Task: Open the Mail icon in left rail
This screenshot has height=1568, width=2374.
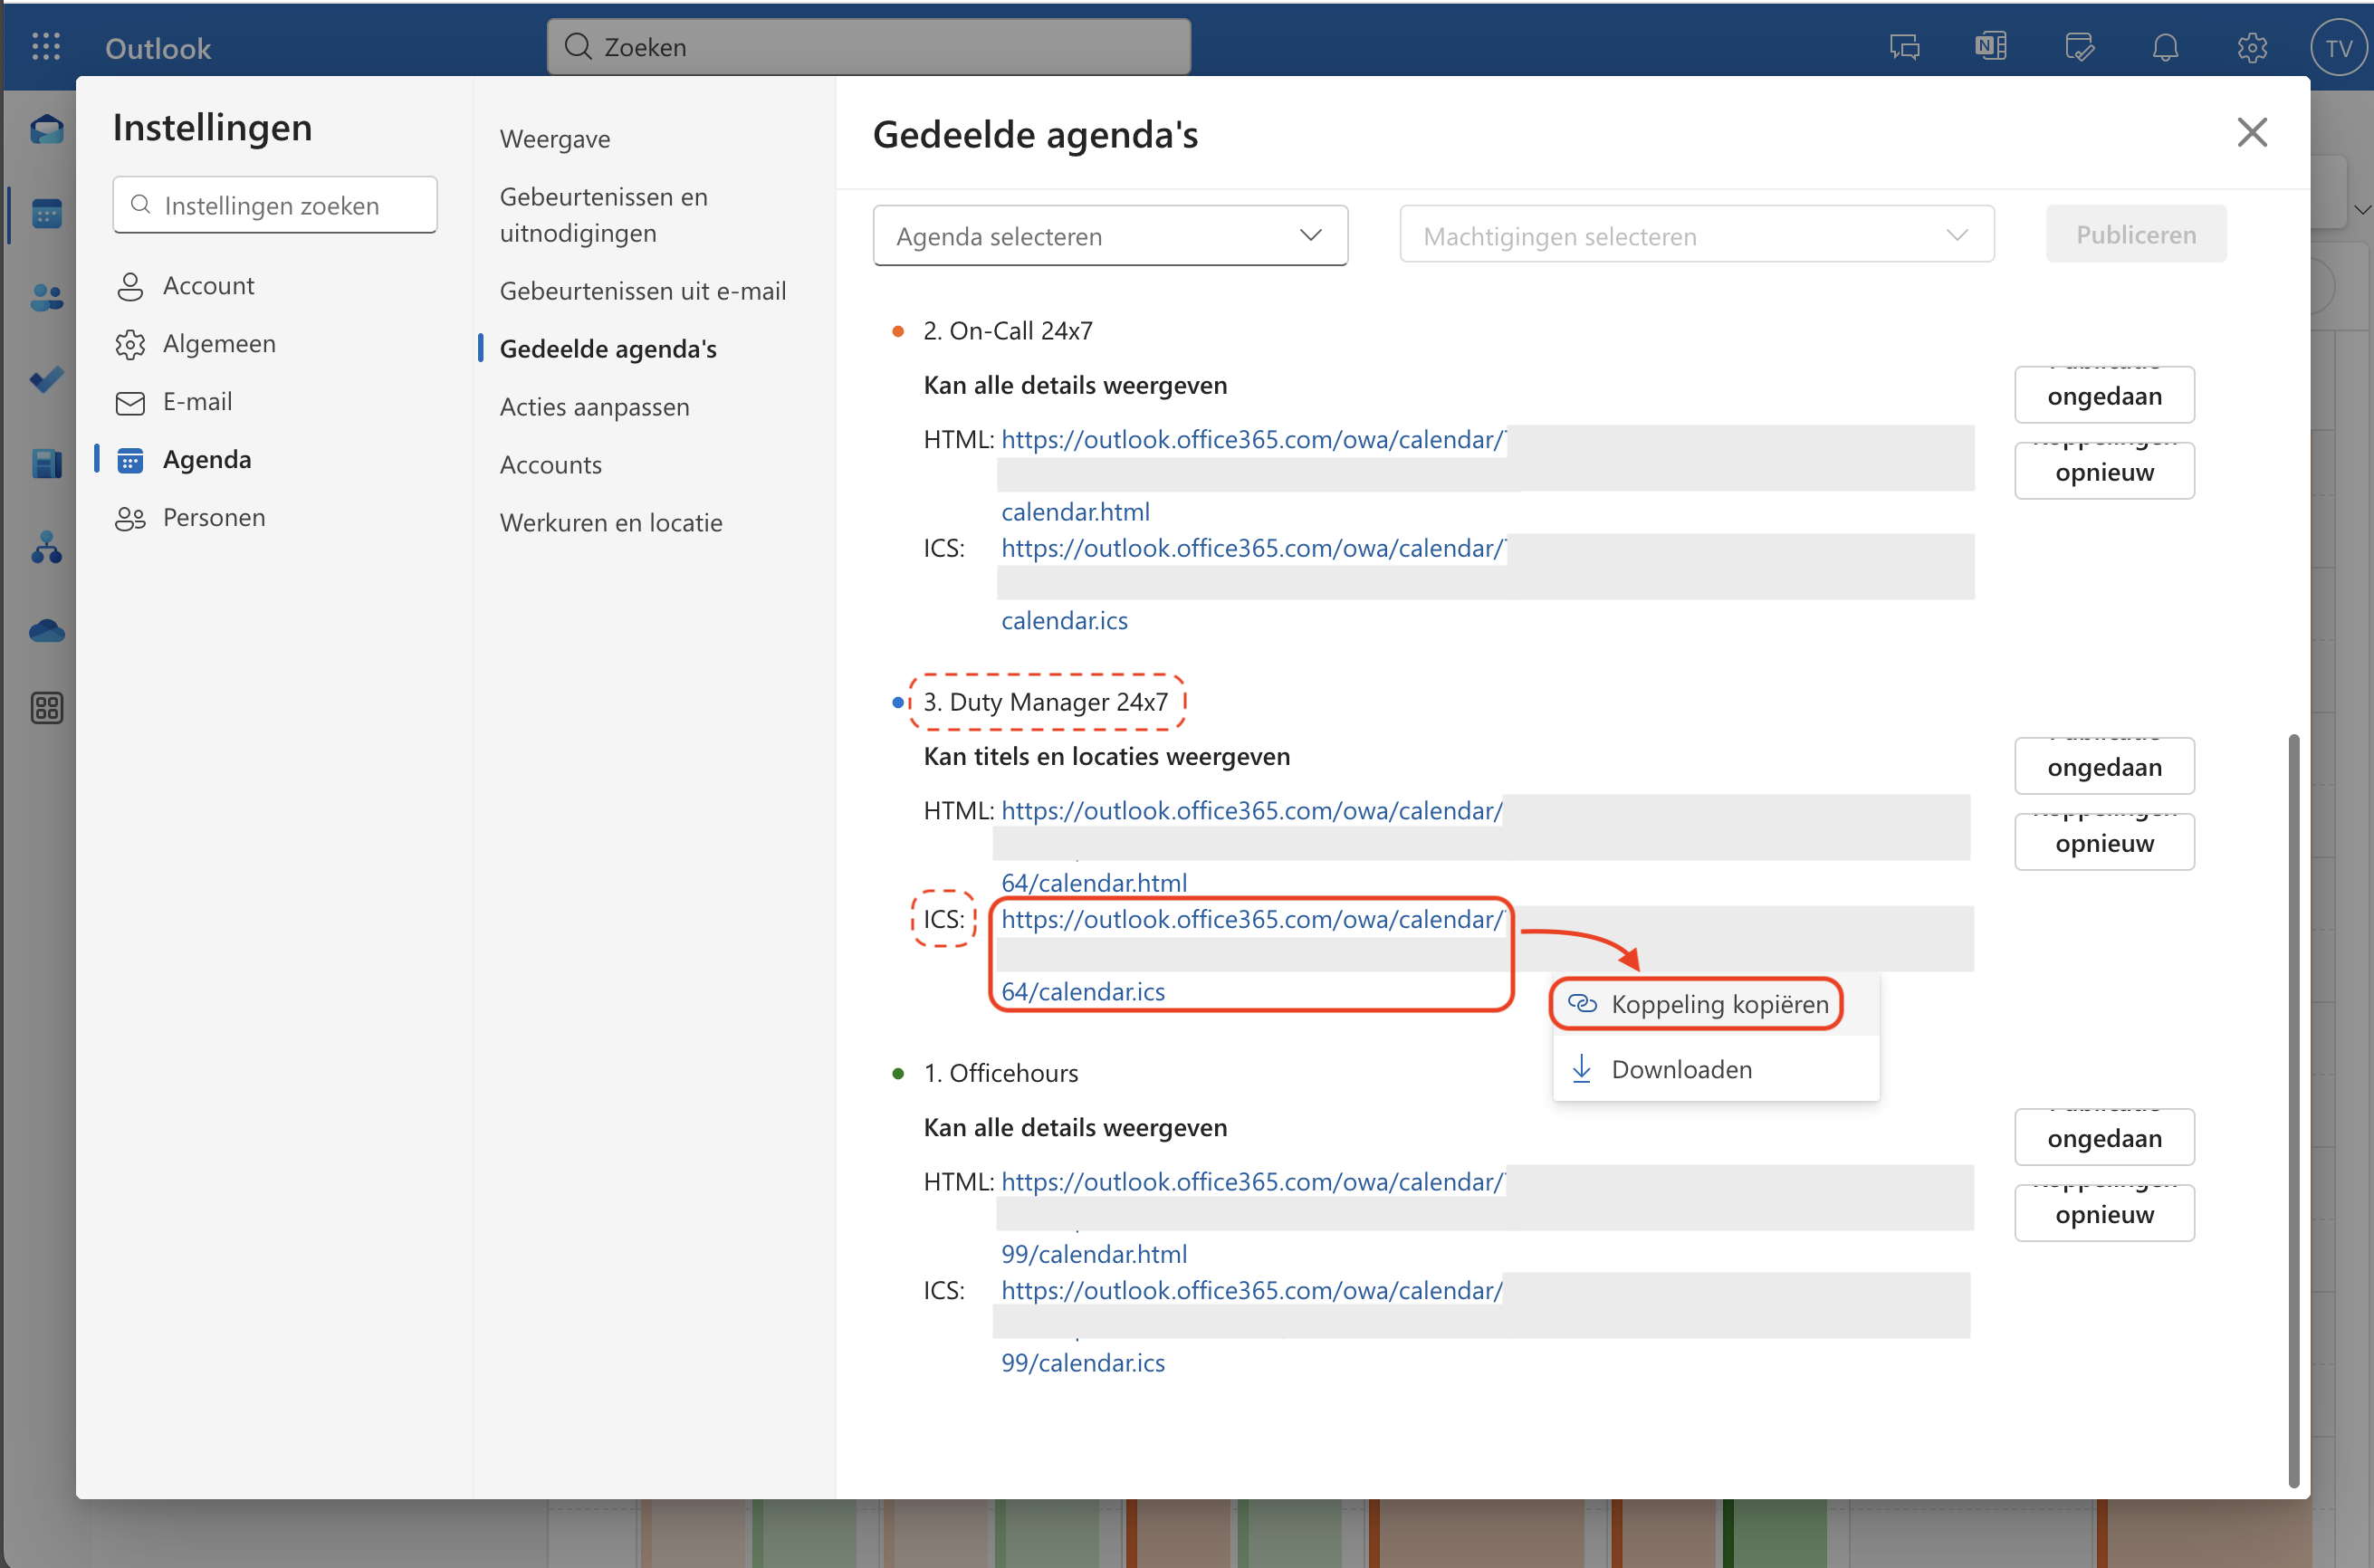Action: click(46, 130)
